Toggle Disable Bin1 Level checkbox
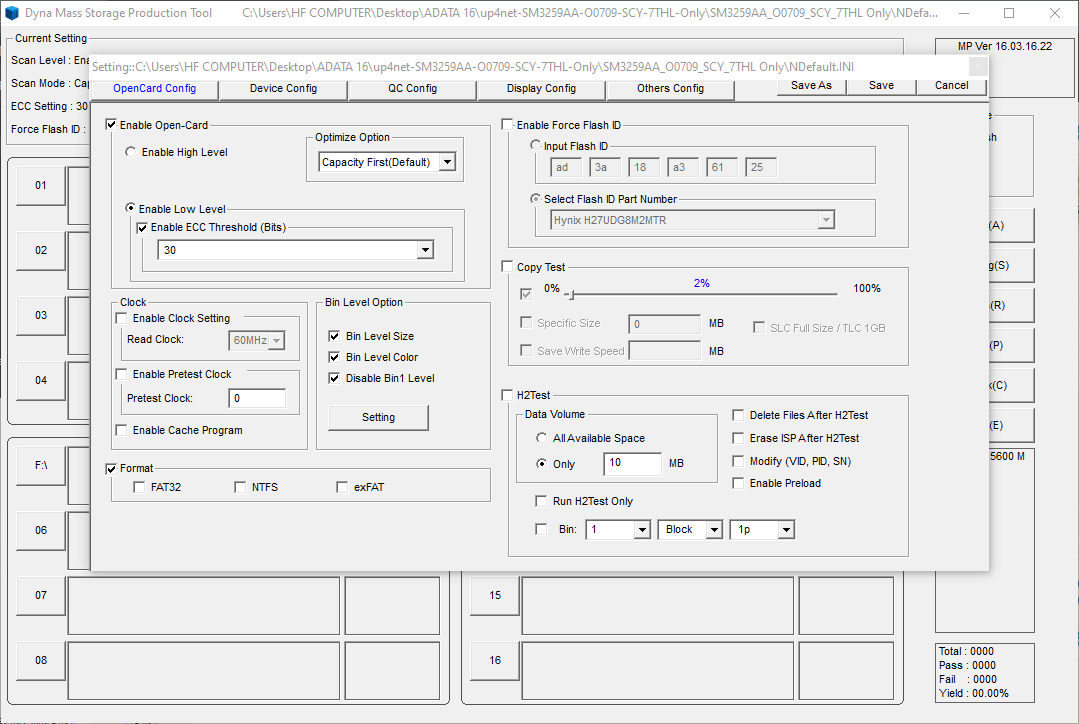The image size is (1079, 724). pyautogui.click(x=334, y=378)
